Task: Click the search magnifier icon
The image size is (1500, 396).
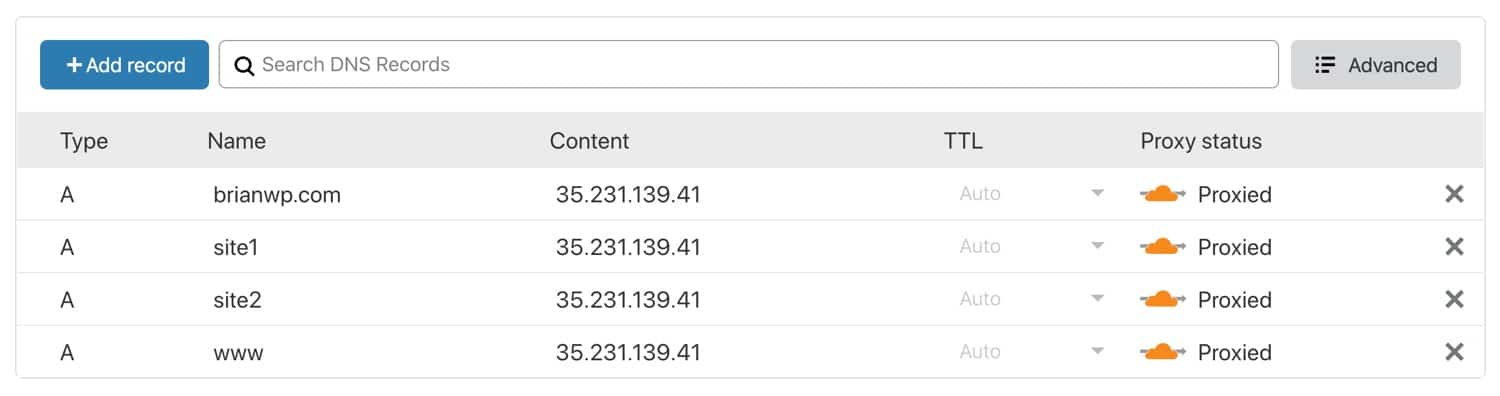Action: 244,66
